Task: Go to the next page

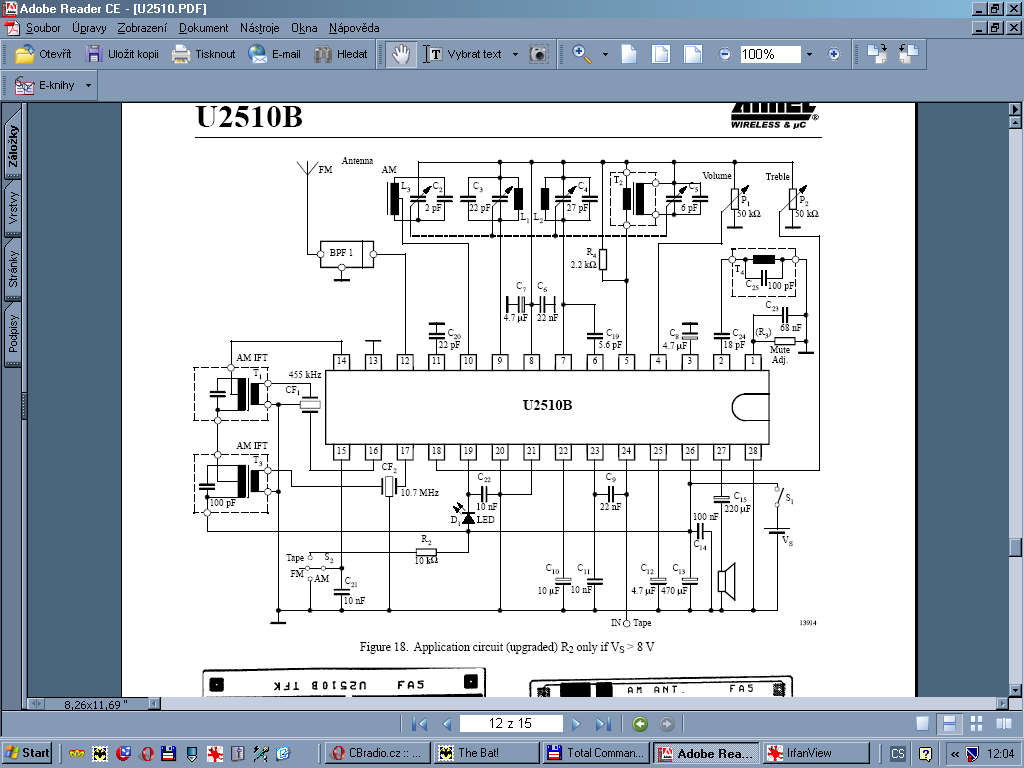Action: click(576, 724)
